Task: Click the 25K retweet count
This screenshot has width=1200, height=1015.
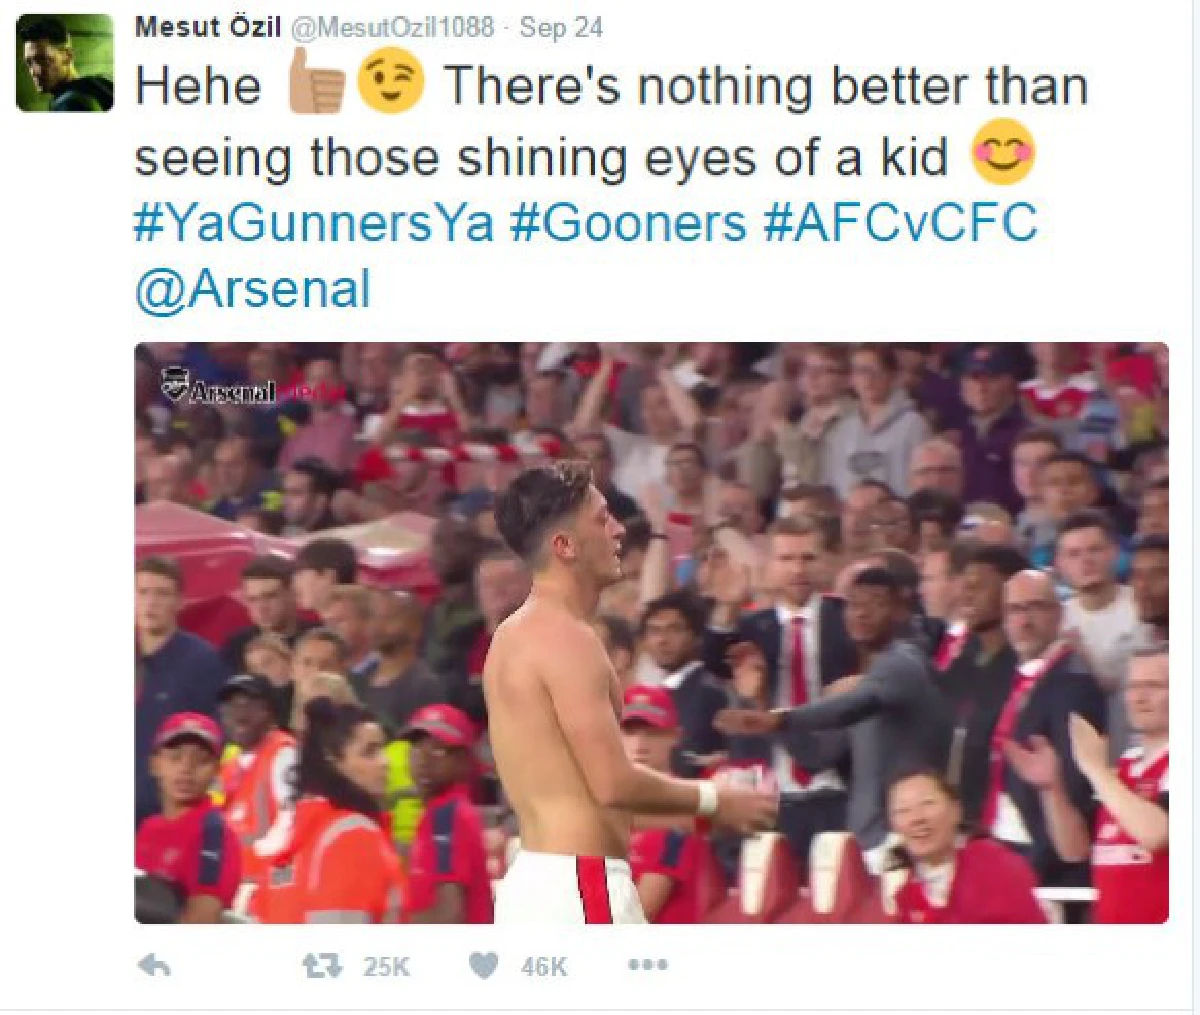Action: pyautogui.click(x=386, y=967)
